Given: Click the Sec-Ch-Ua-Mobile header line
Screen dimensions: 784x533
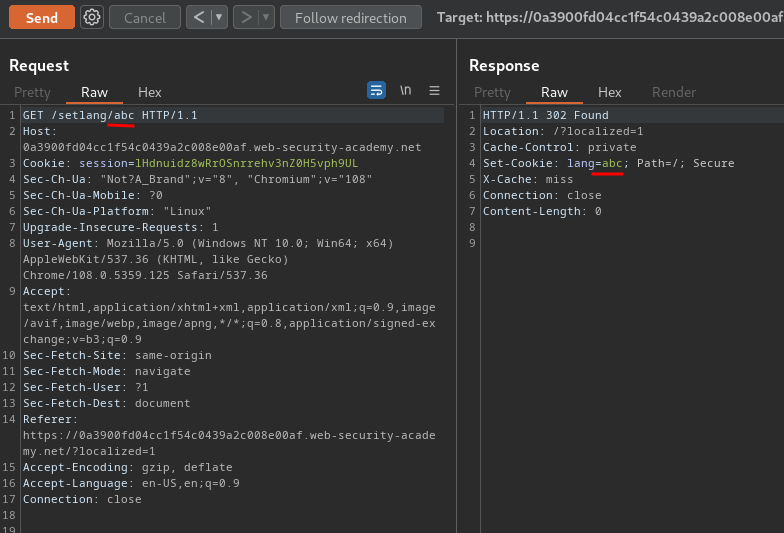Looking at the screenshot, I should 92,196.
